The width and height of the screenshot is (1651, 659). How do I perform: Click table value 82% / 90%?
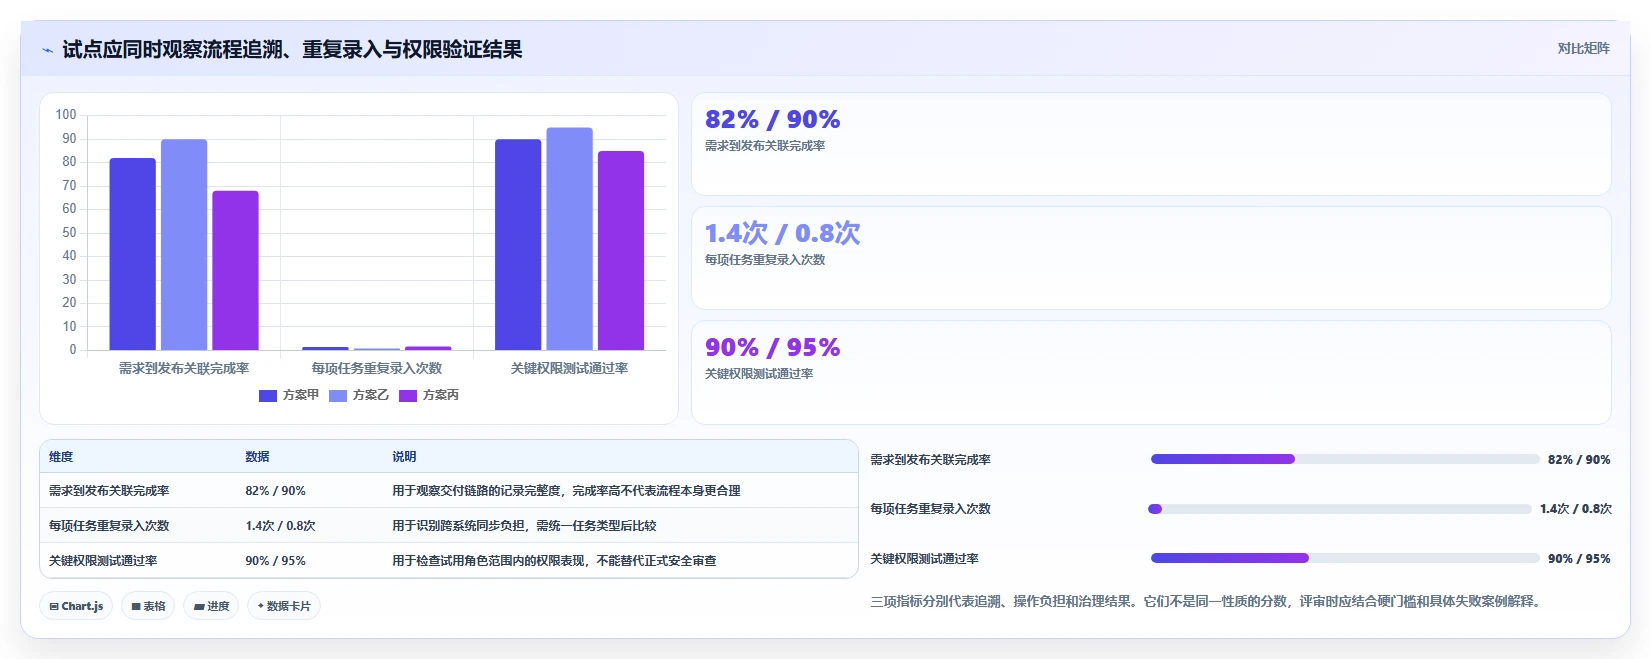click(275, 491)
